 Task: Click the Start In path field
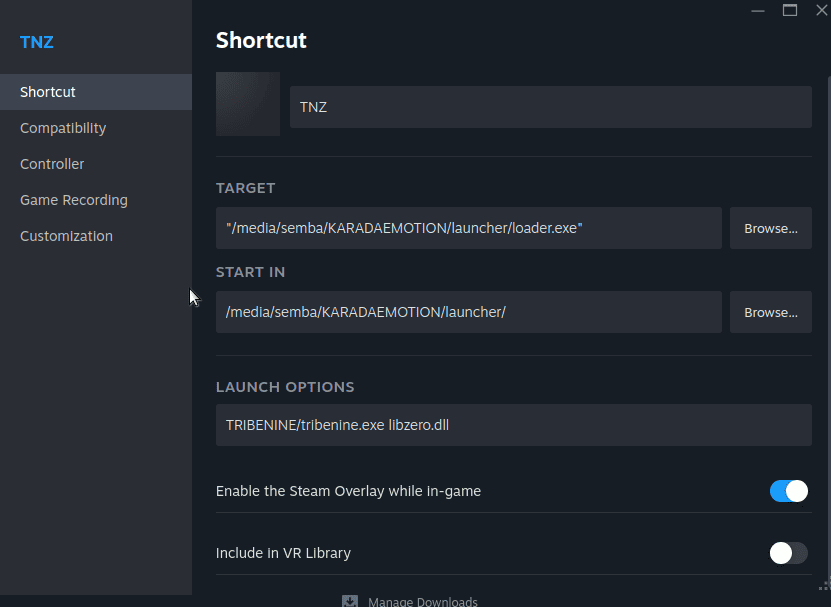tap(468, 312)
